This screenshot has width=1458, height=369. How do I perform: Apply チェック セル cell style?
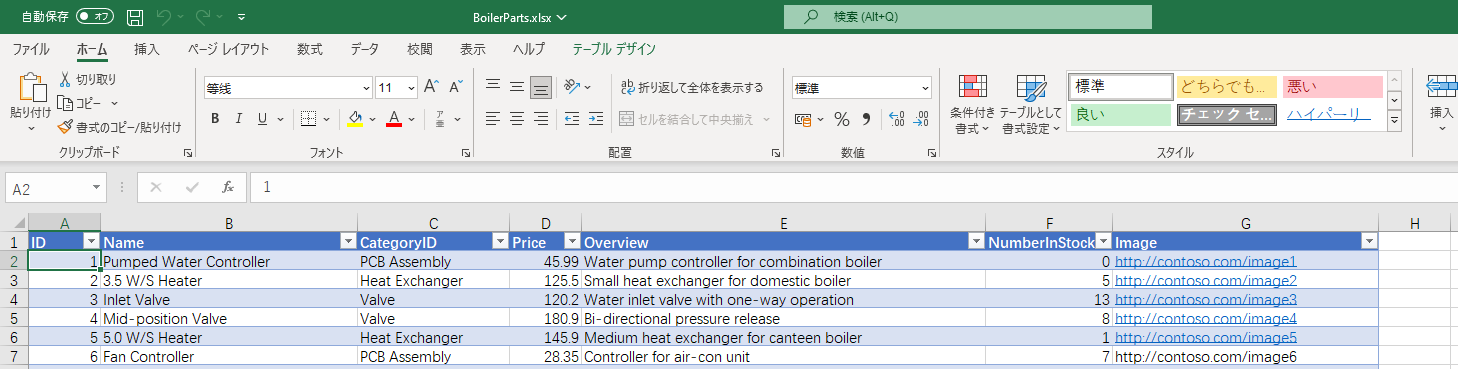pyautogui.click(x=1226, y=115)
